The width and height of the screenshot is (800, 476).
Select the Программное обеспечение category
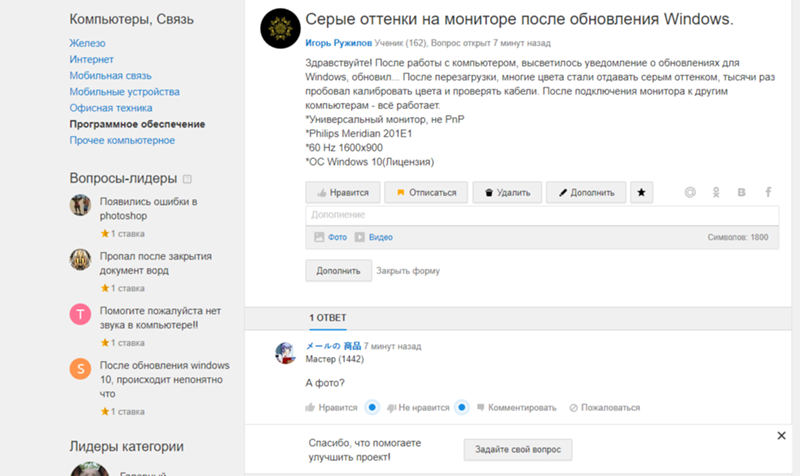[137, 124]
